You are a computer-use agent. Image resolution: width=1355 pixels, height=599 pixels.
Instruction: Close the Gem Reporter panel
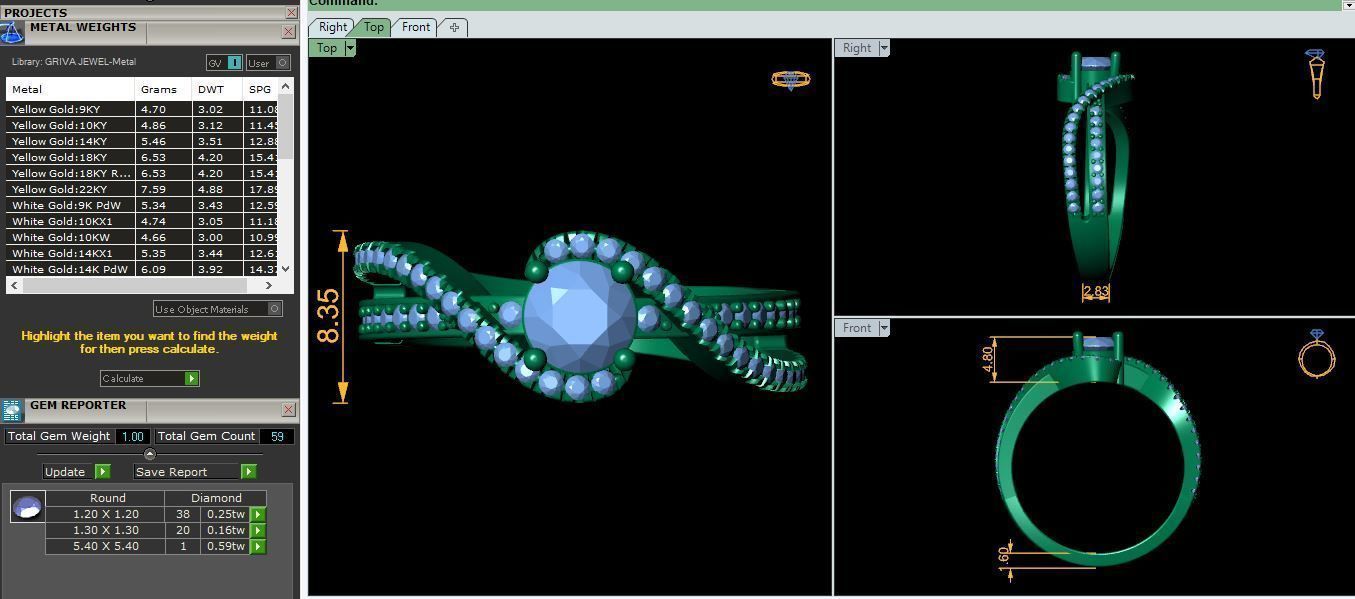coord(288,409)
